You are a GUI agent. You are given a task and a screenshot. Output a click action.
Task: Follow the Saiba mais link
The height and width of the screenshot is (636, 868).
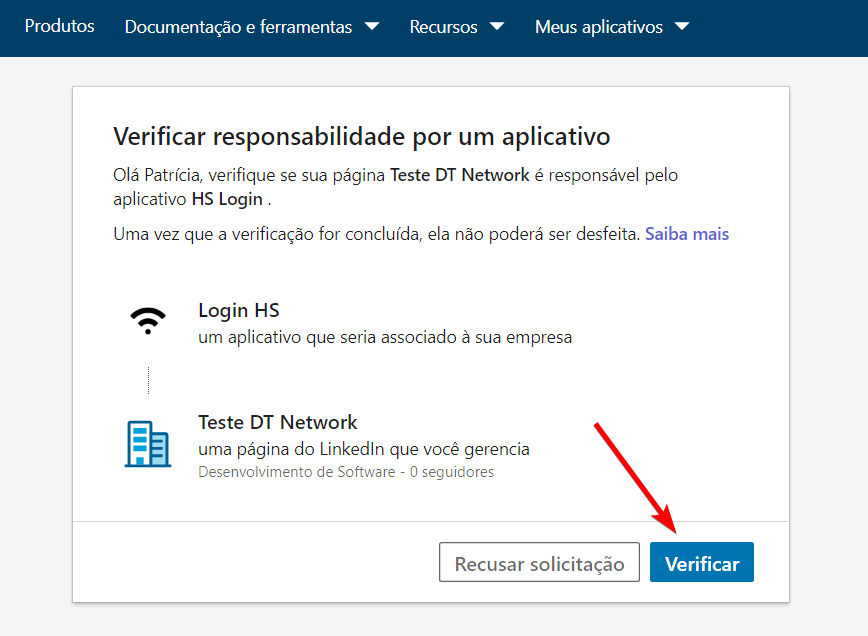[x=687, y=234]
